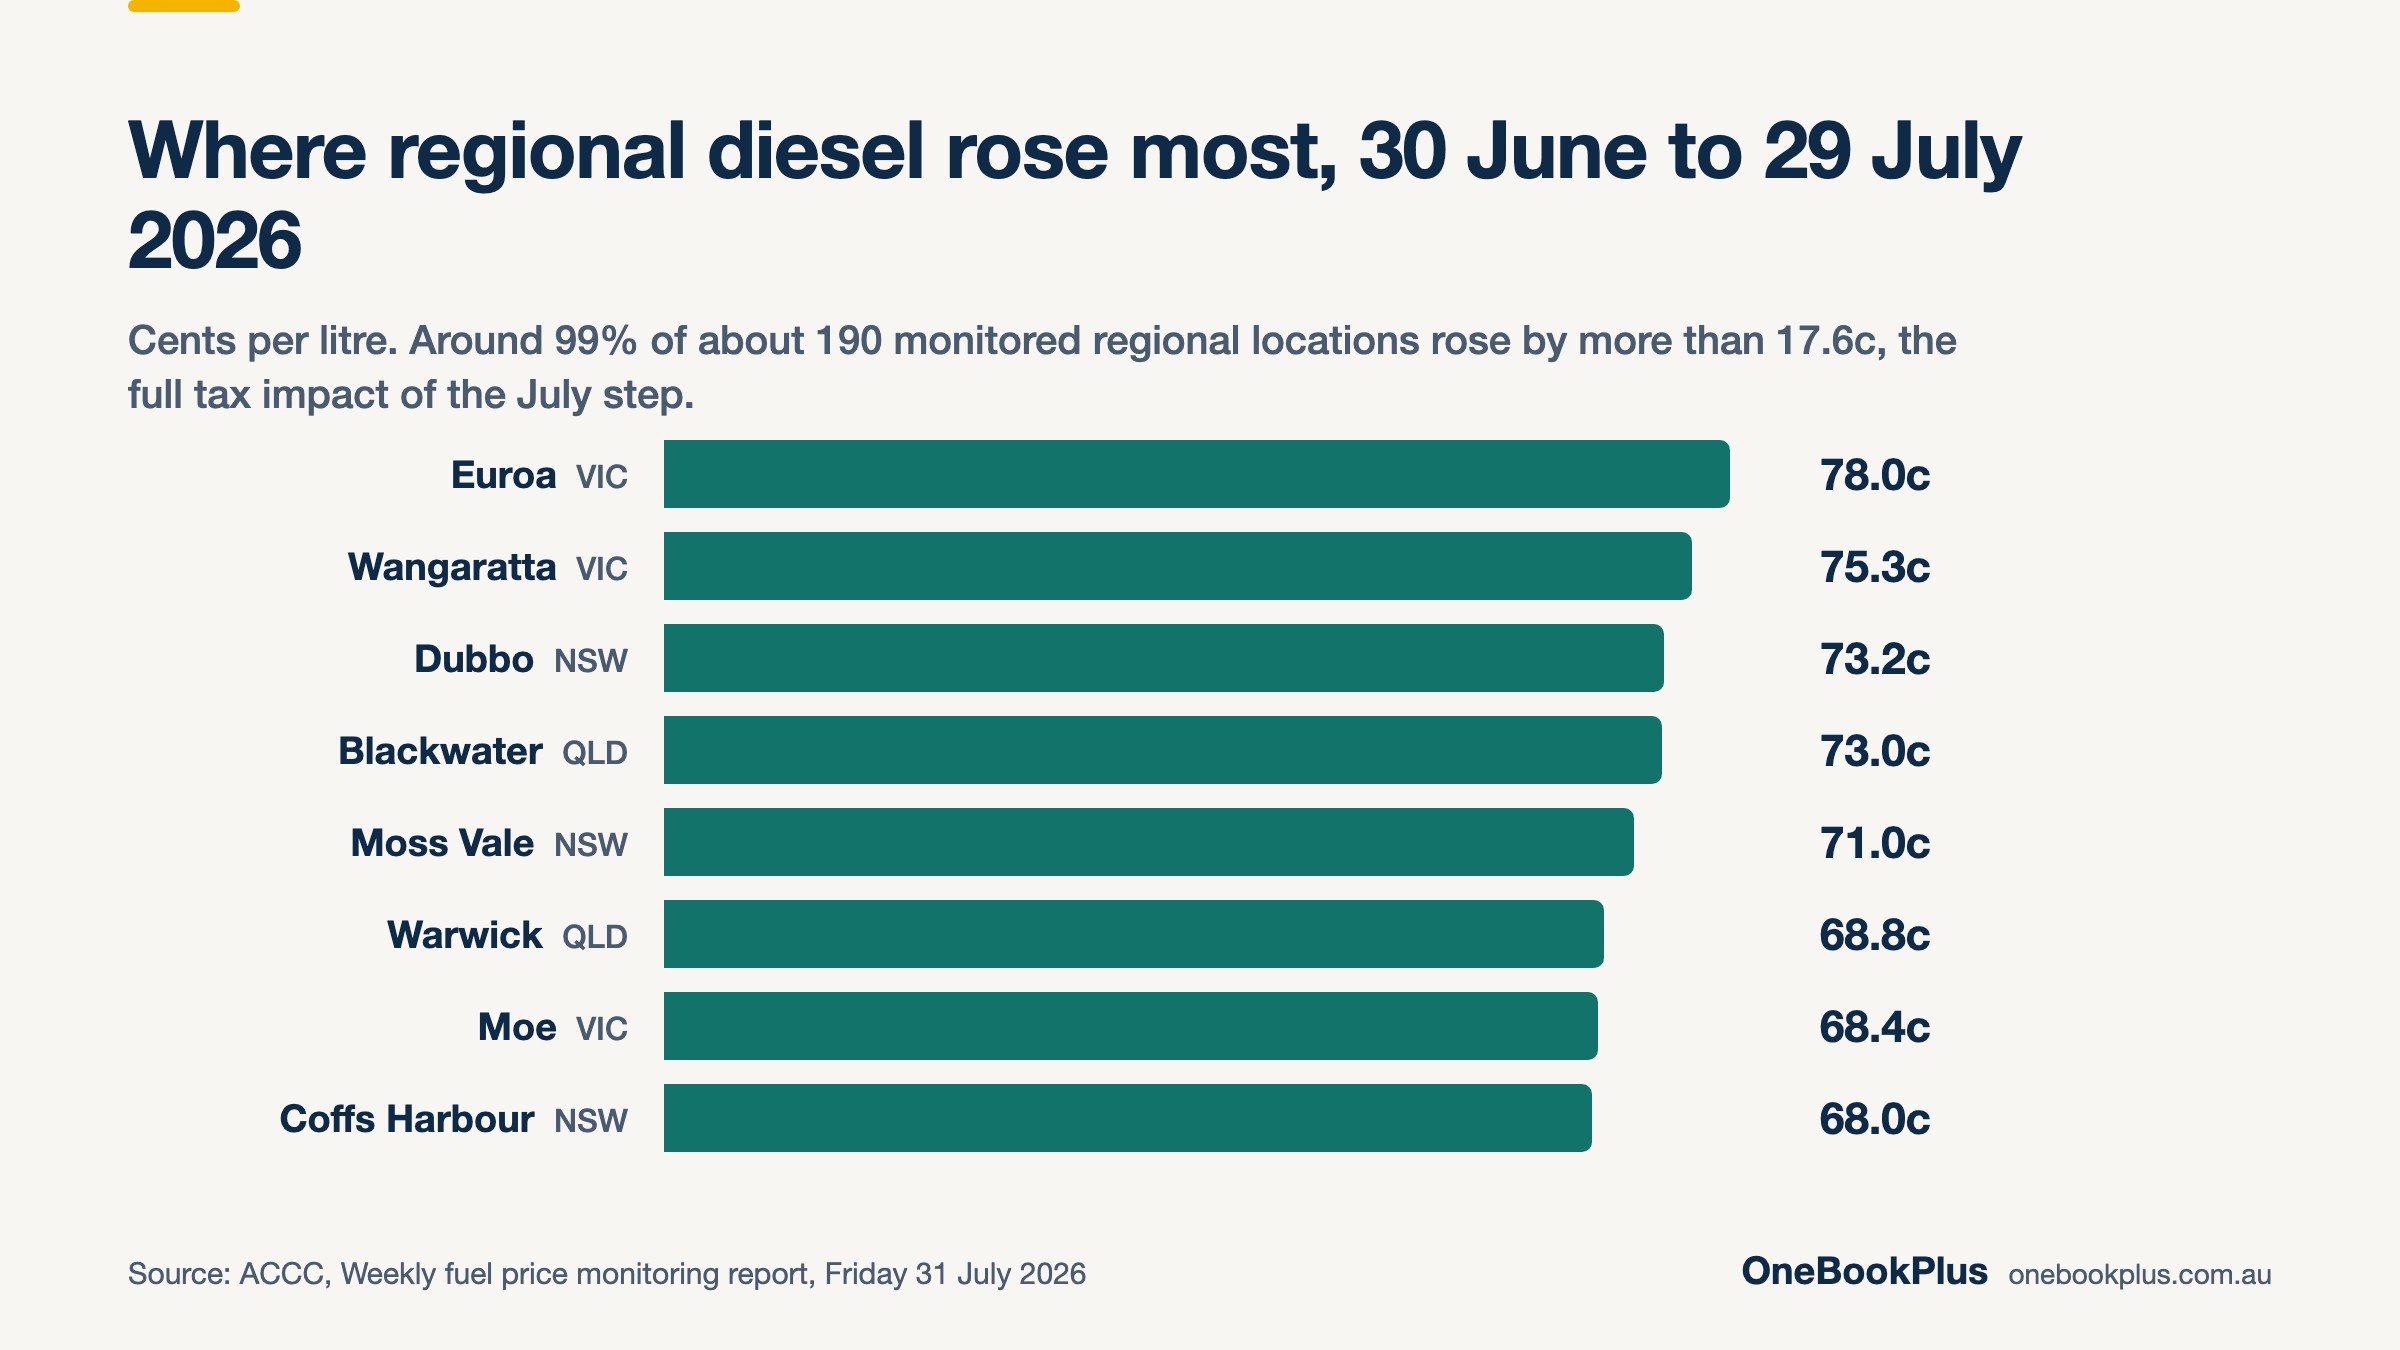Click the Warwick bar
Viewport: 2400px width, 1350px height.
(1134, 934)
